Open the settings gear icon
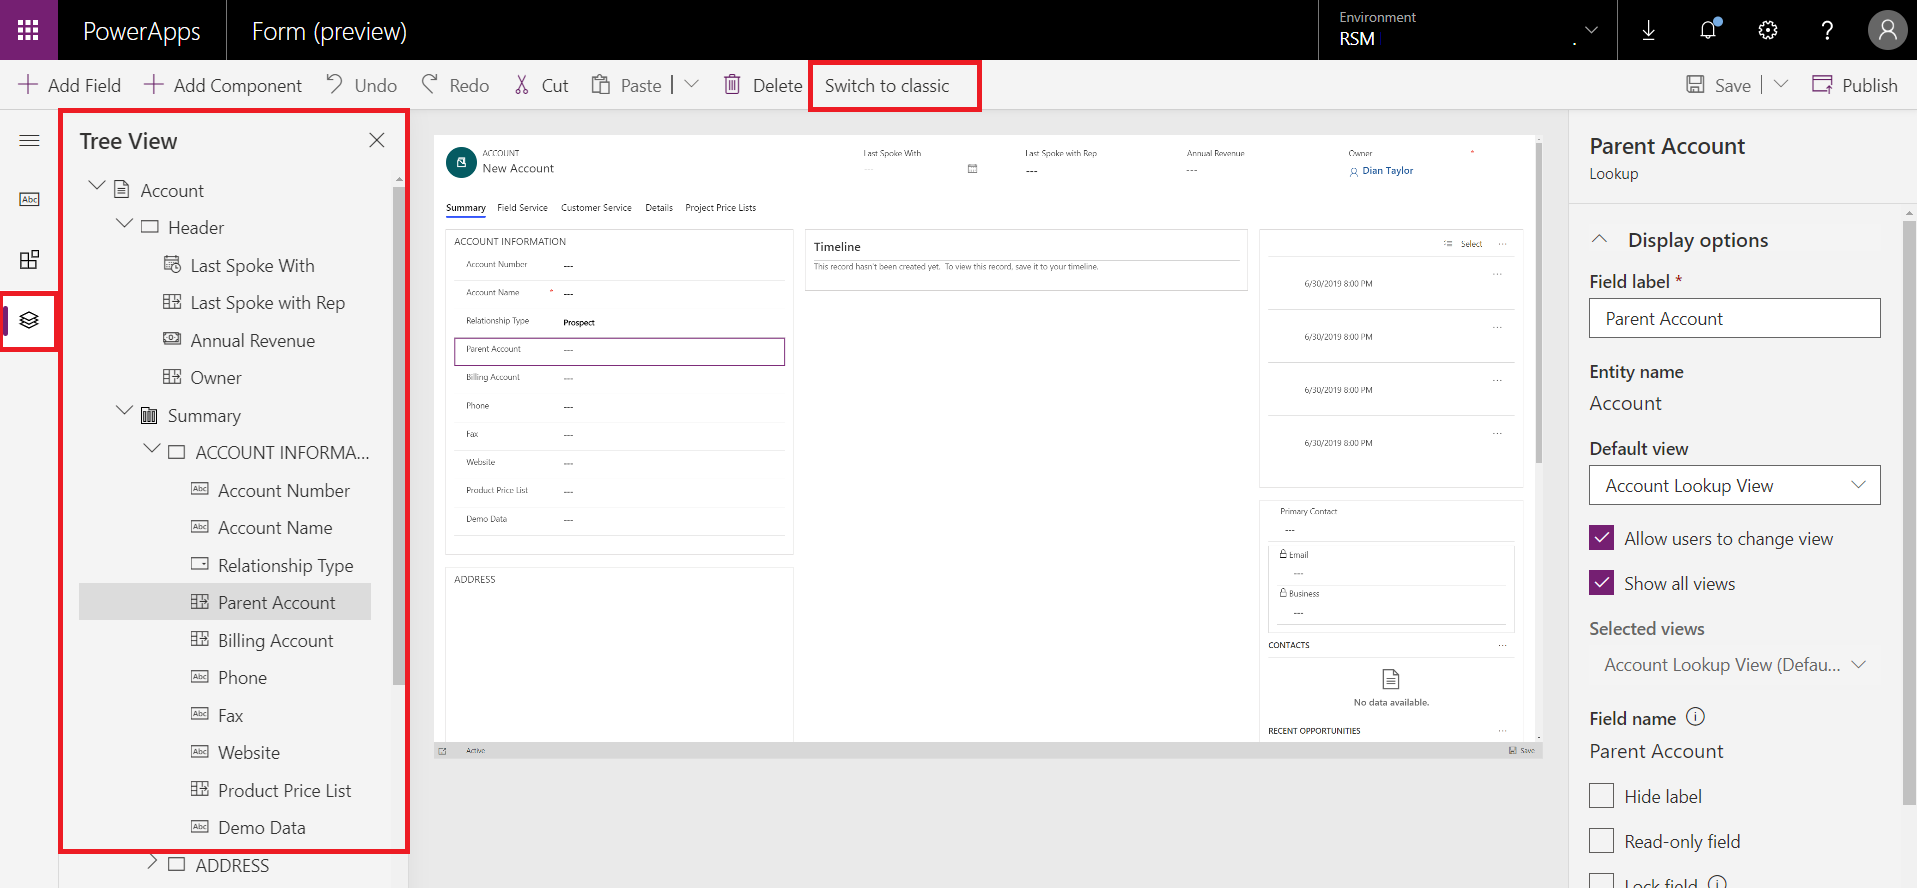 (x=1768, y=30)
